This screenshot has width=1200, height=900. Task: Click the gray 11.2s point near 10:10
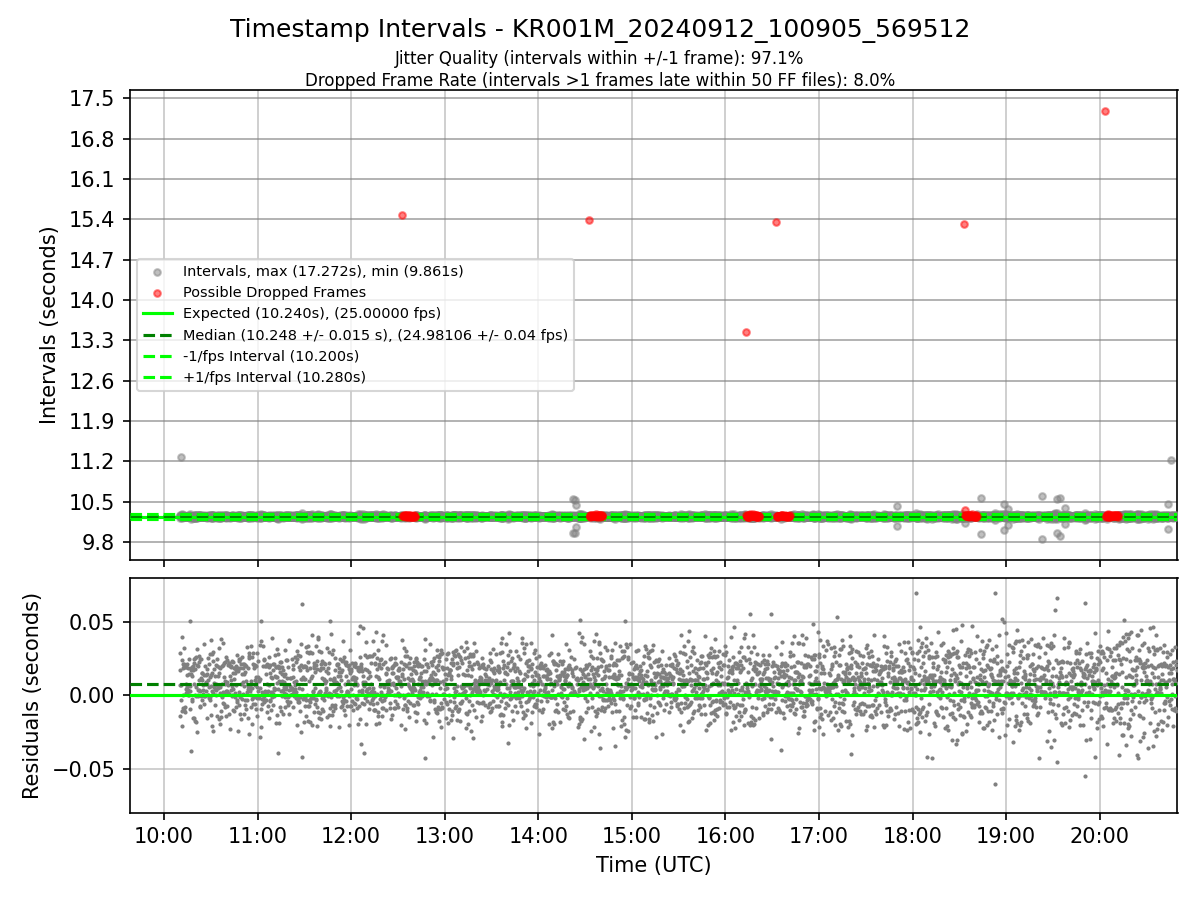[181, 457]
